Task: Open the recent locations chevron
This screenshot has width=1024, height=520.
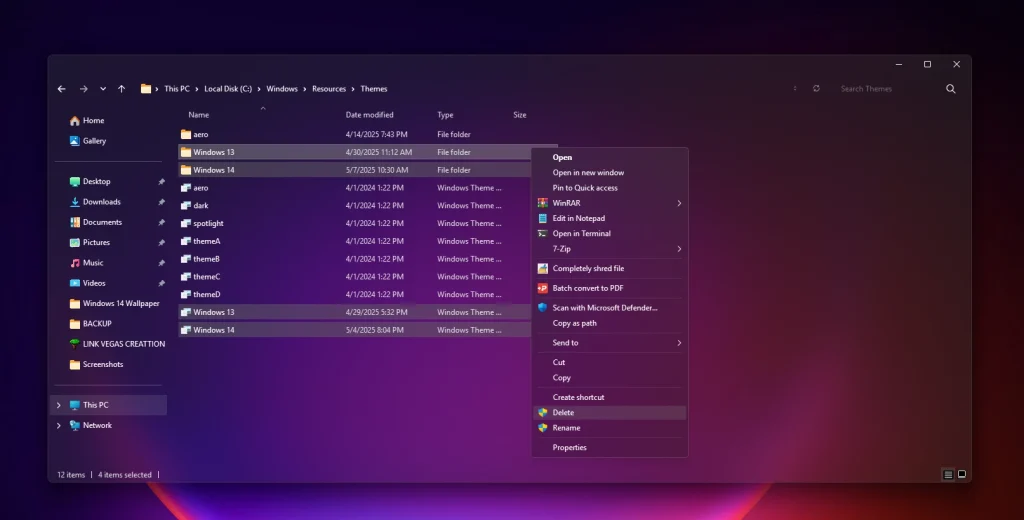Action: click(x=103, y=89)
